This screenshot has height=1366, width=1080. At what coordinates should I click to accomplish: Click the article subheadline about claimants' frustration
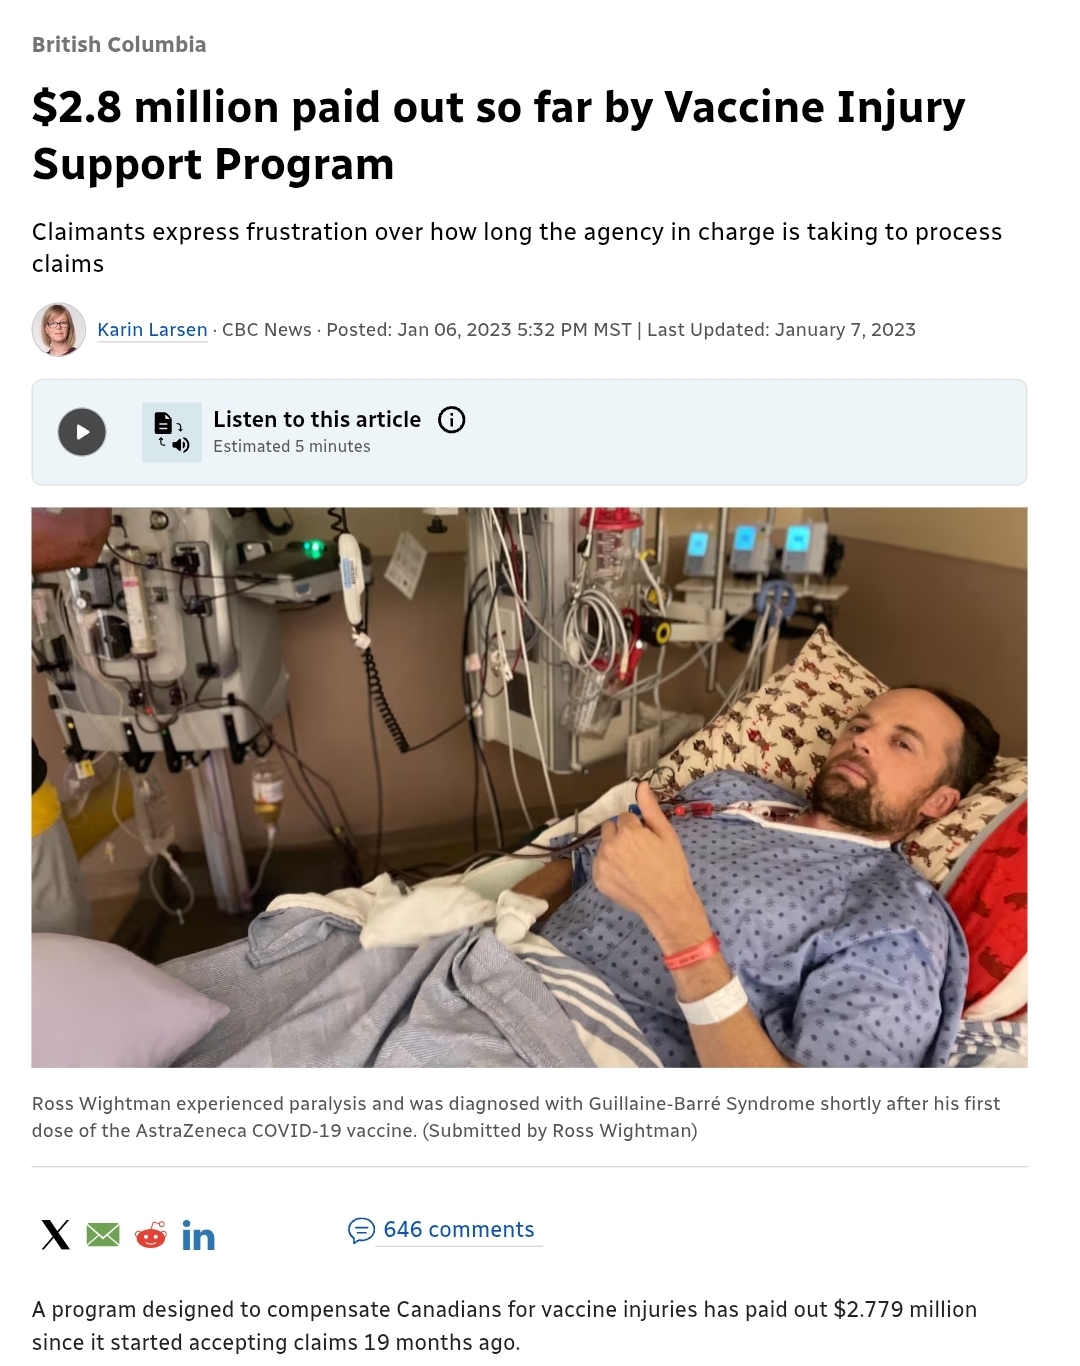pos(517,248)
